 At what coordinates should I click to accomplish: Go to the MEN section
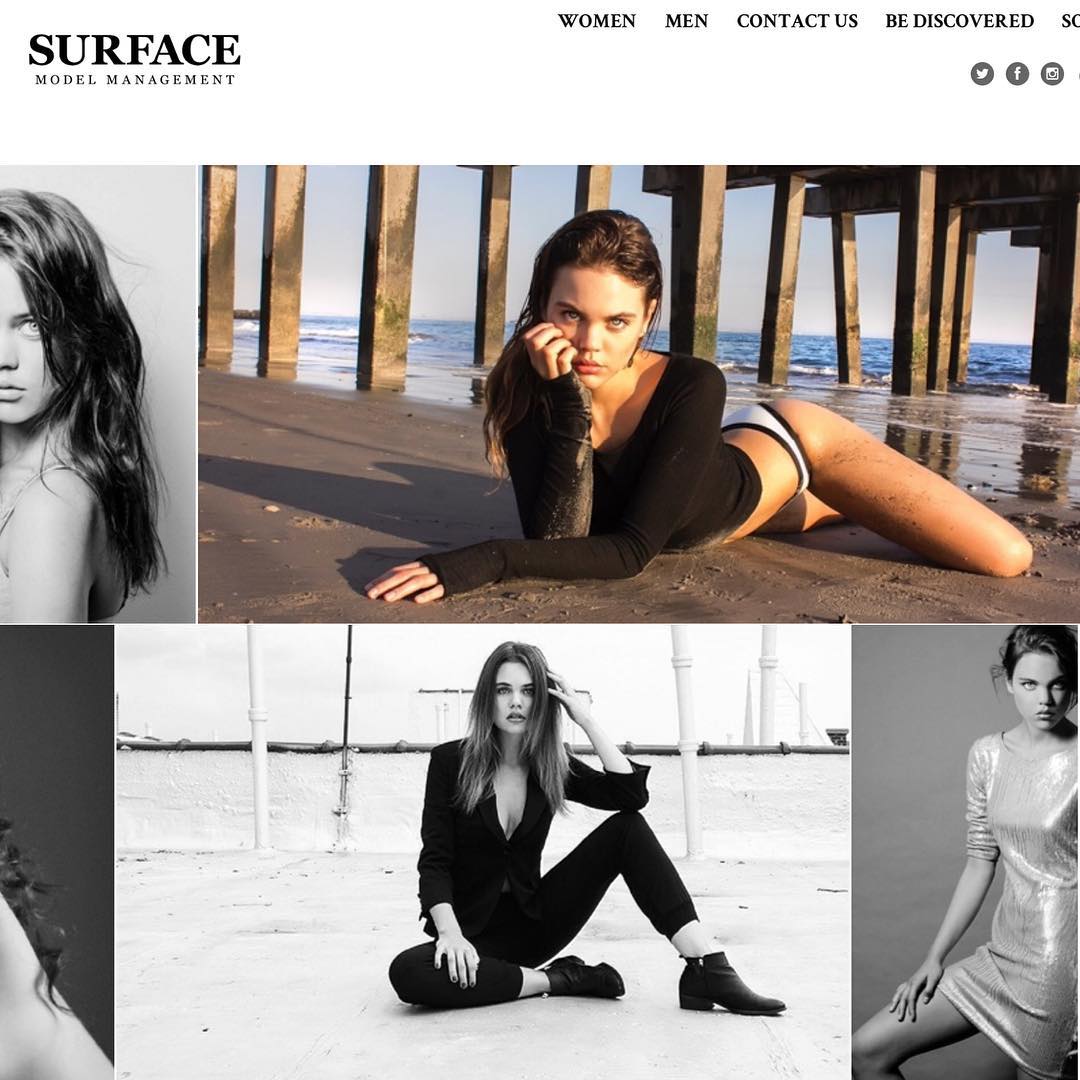686,21
